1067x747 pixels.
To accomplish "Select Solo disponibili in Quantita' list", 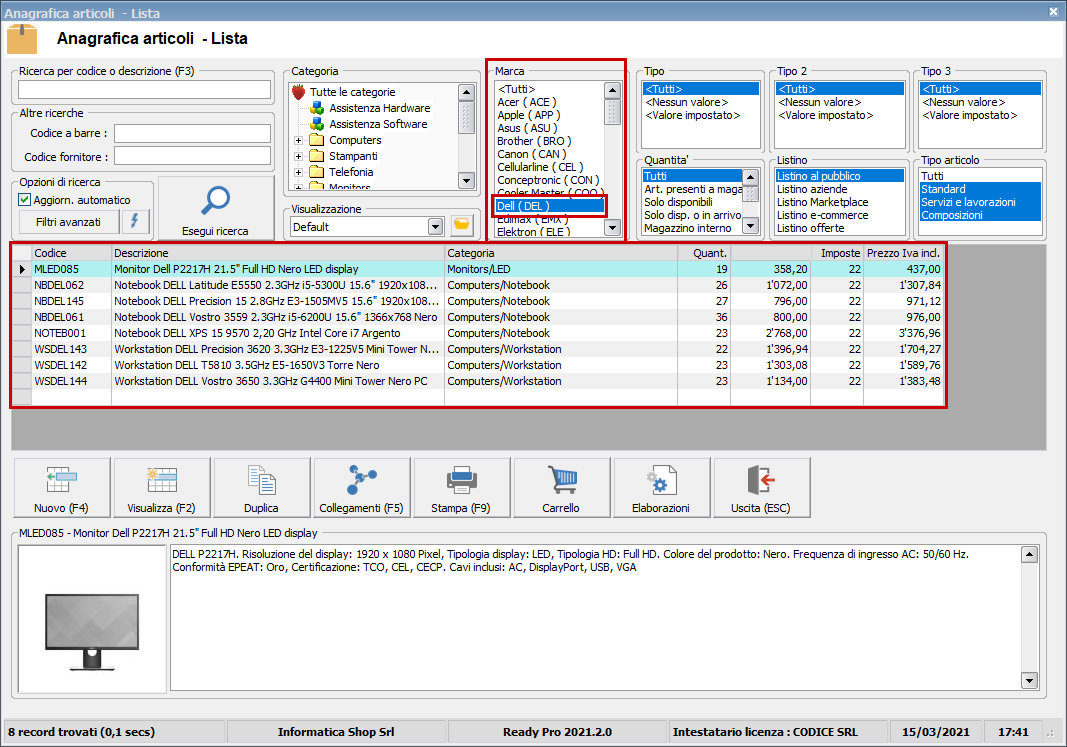I will click(x=678, y=202).
